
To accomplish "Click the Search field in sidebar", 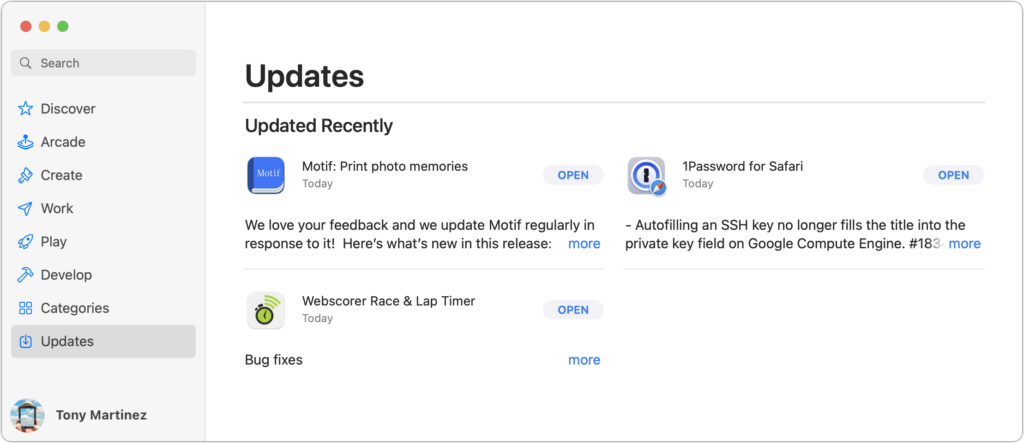I will (x=103, y=63).
